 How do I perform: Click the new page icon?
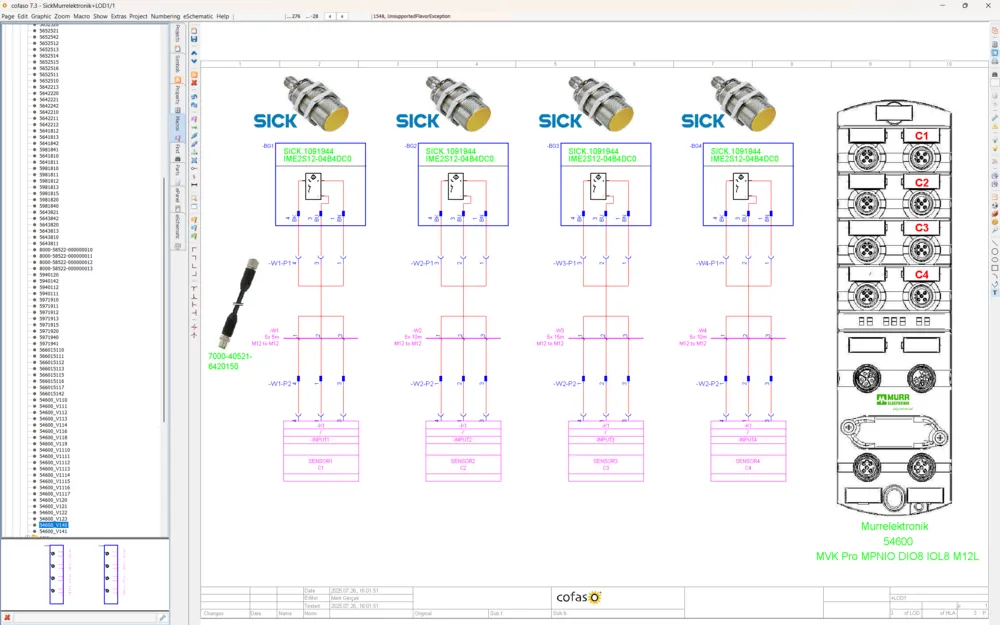tap(194, 31)
